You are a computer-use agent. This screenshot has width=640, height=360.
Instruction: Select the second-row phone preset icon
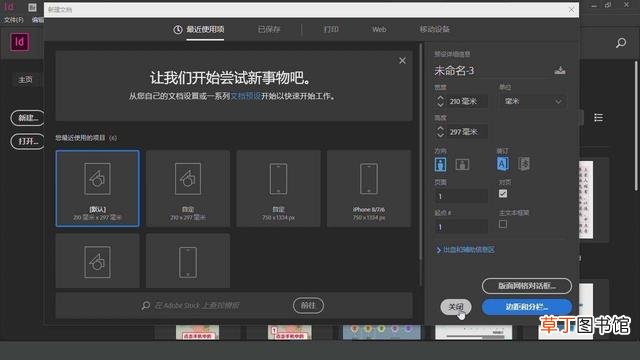188,262
